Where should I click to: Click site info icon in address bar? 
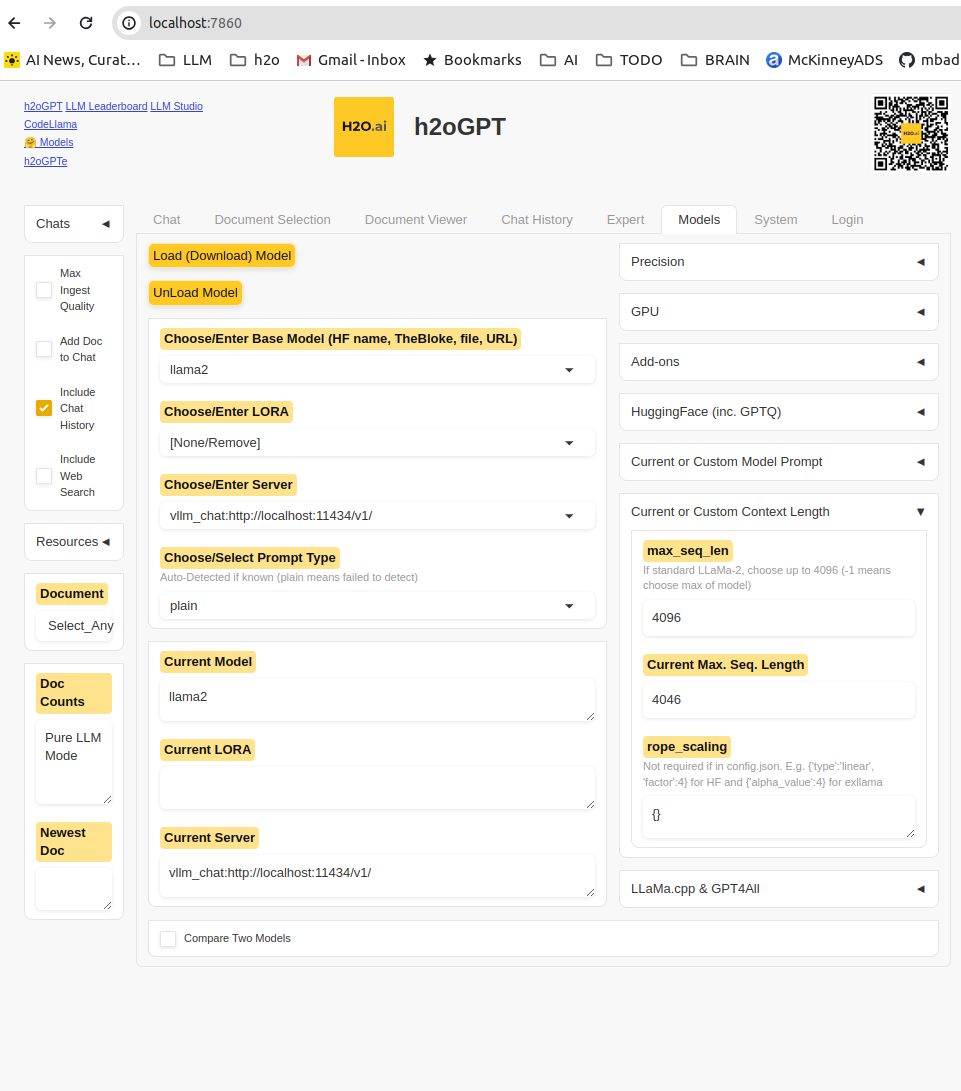coord(129,22)
